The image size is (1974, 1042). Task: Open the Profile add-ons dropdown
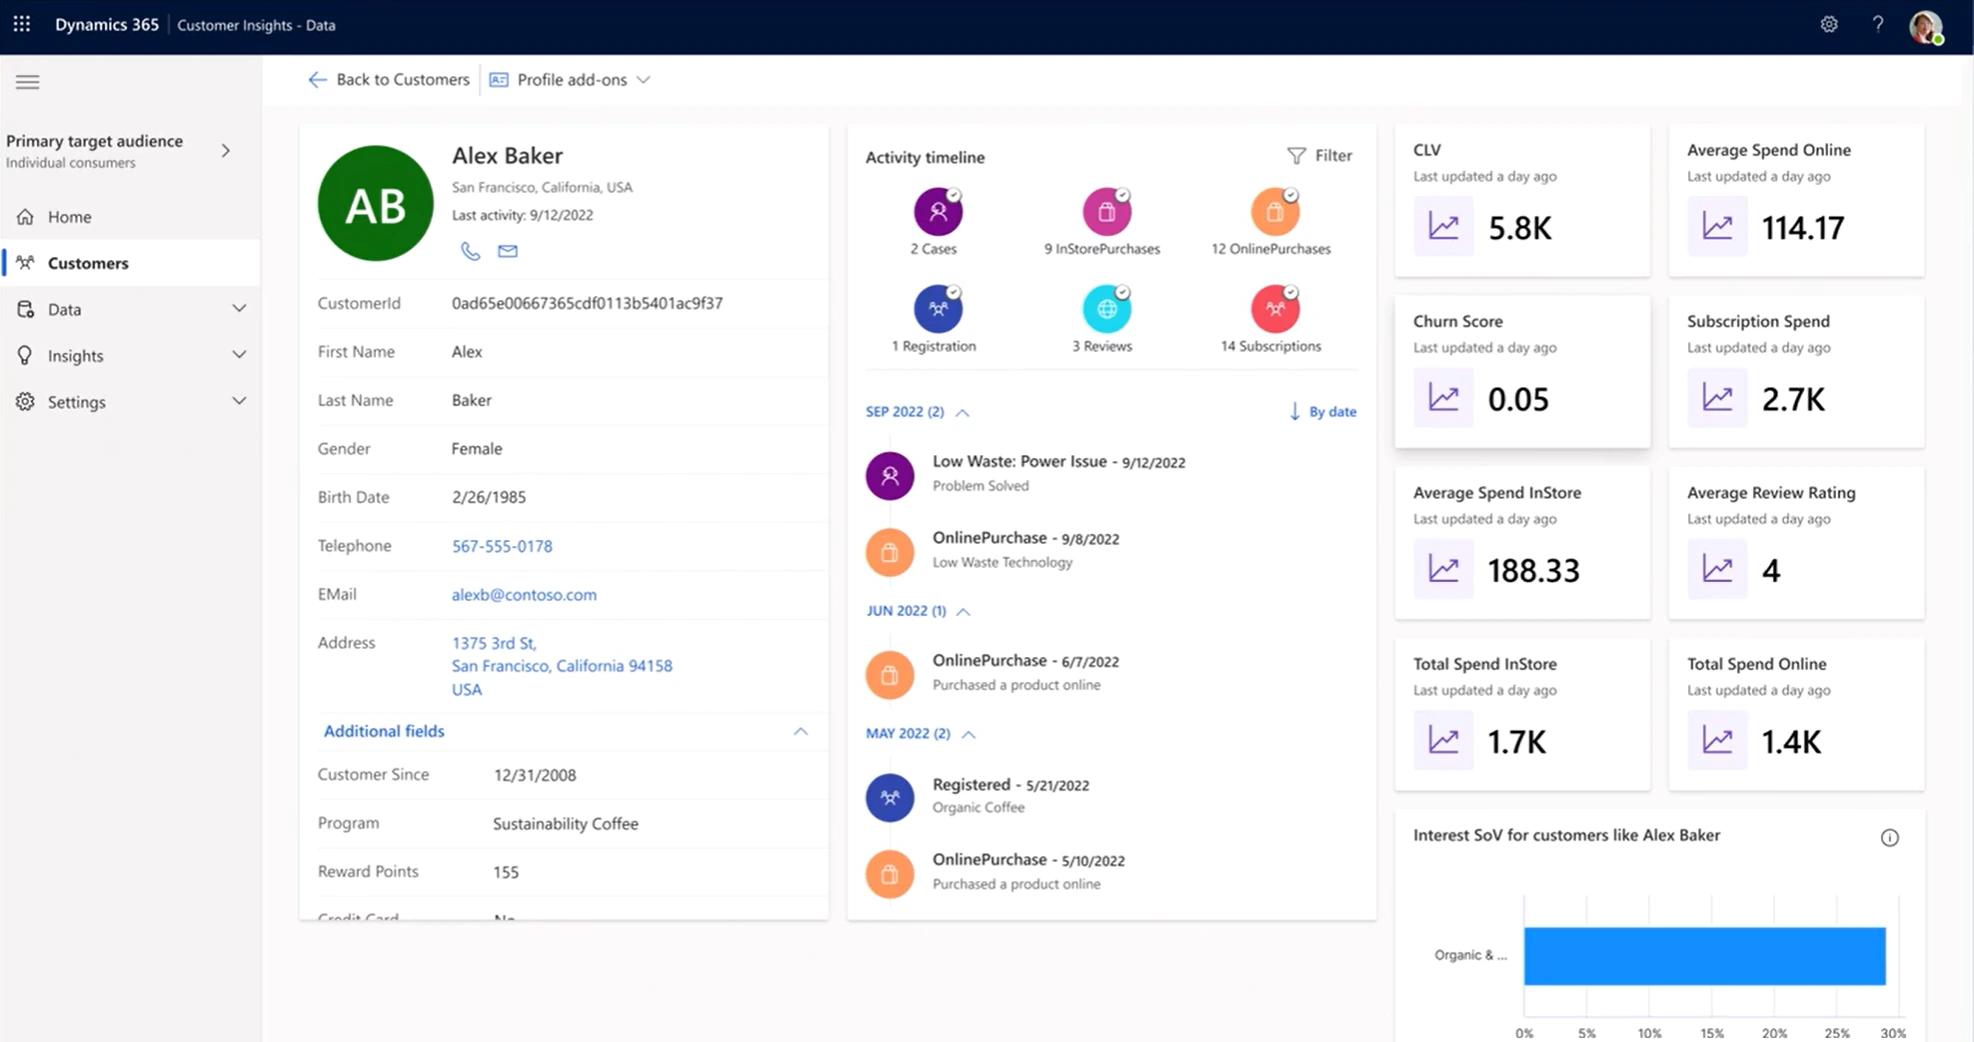pos(570,80)
